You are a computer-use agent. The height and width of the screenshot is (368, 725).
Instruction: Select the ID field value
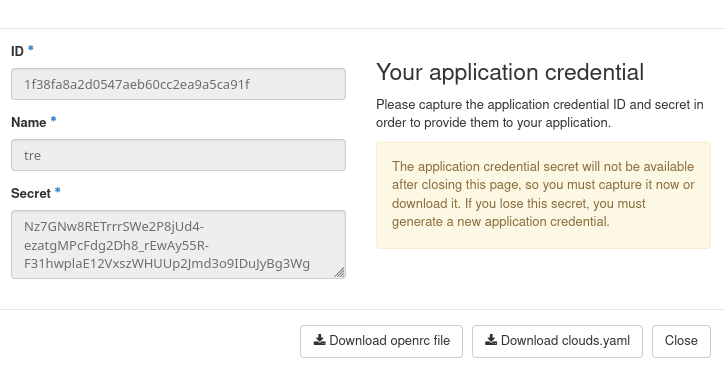click(178, 84)
